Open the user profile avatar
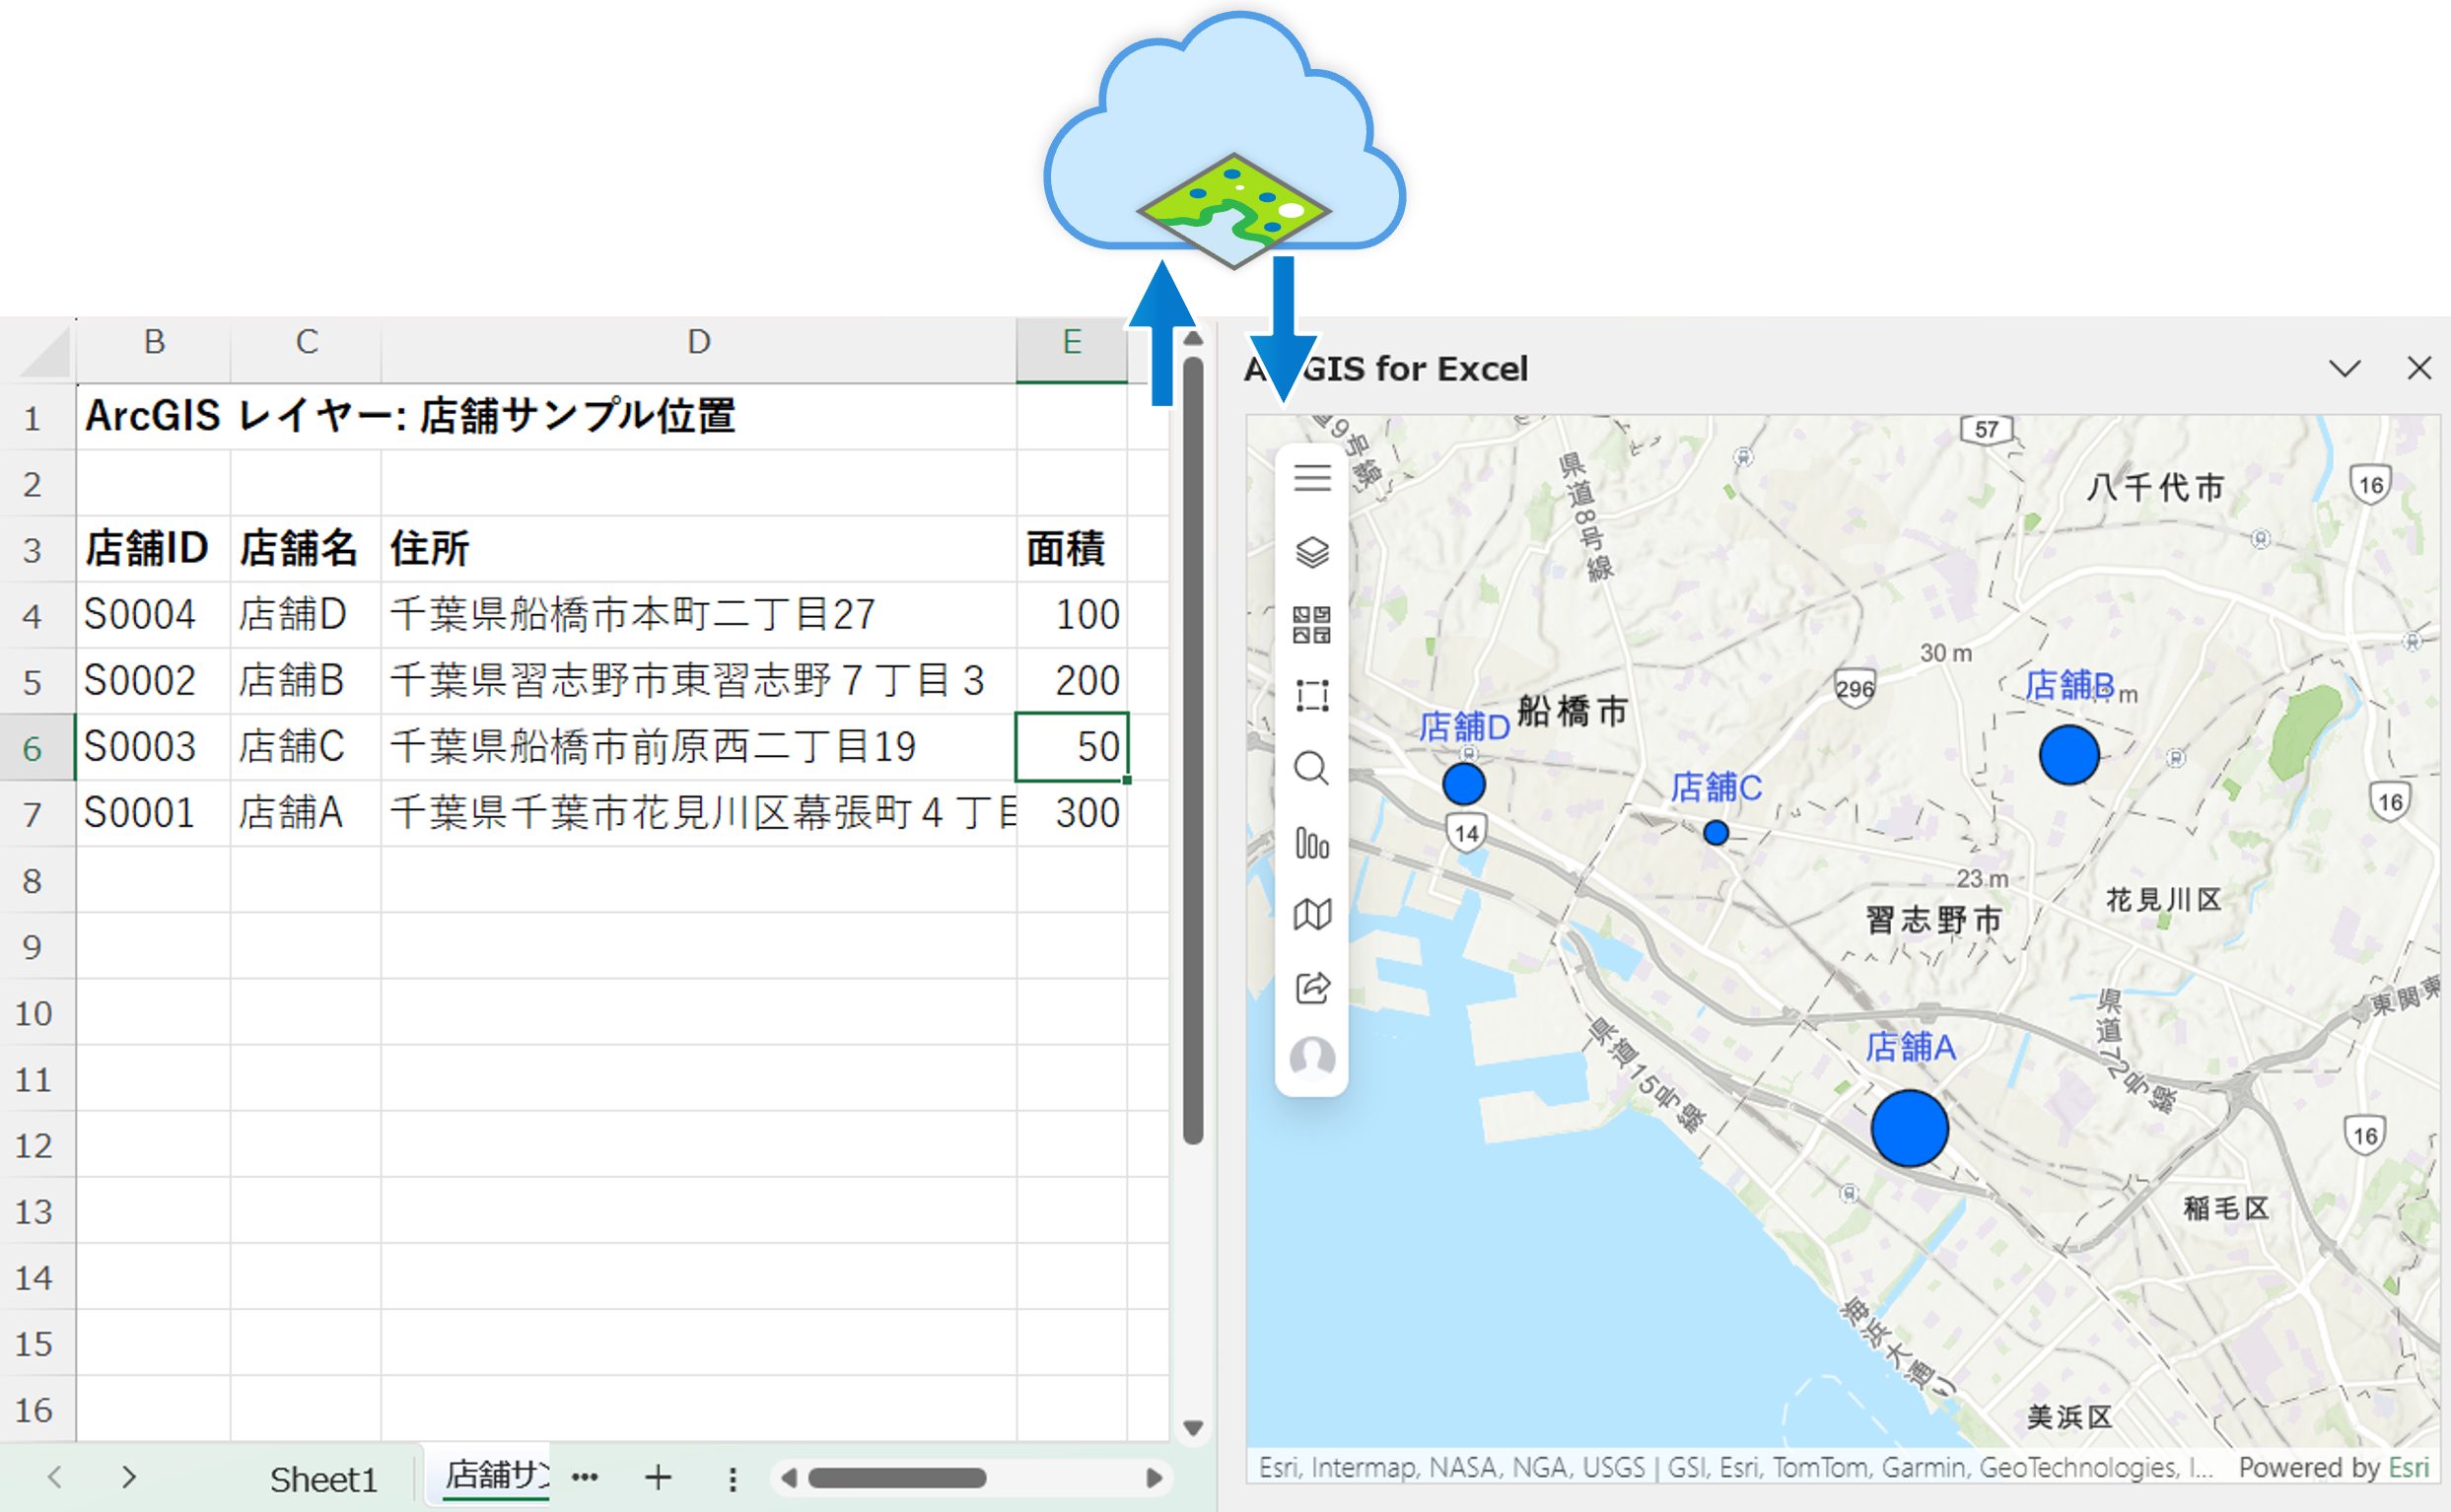2451x1512 pixels. pyautogui.click(x=1312, y=1057)
